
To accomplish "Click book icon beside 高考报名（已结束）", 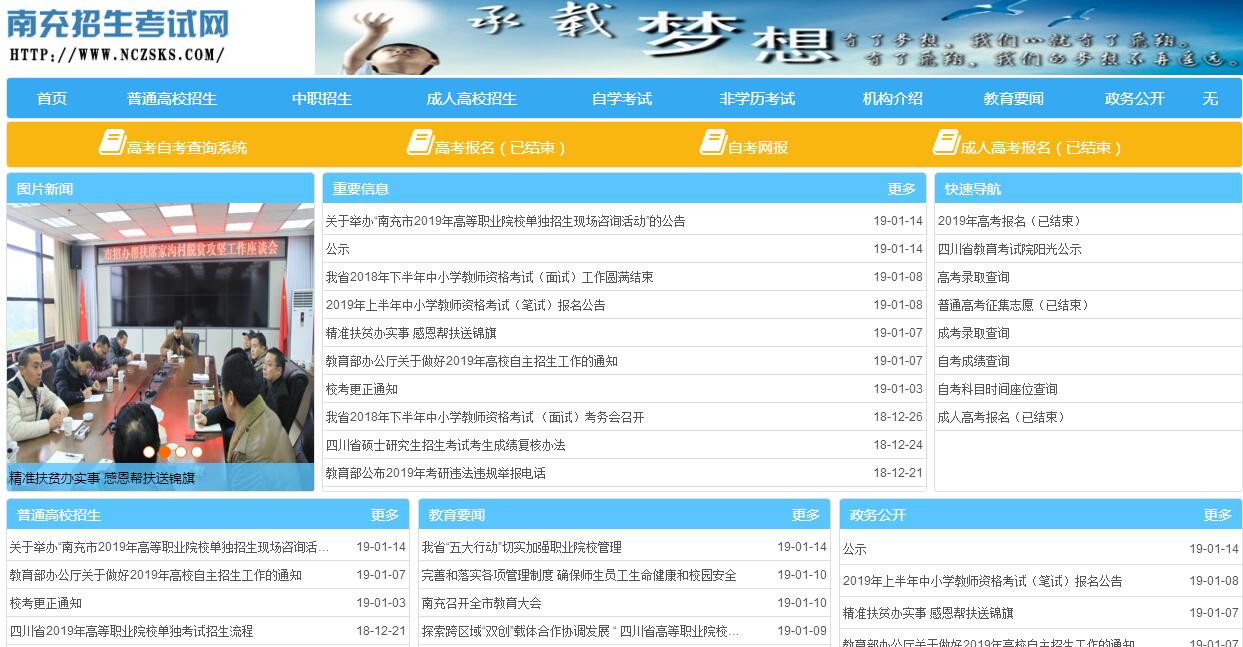I will click(419, 143).
